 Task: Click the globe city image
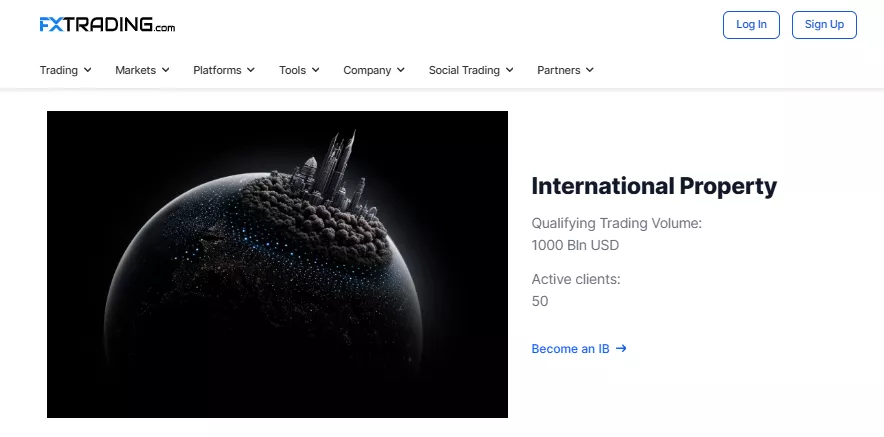[277, 264]
